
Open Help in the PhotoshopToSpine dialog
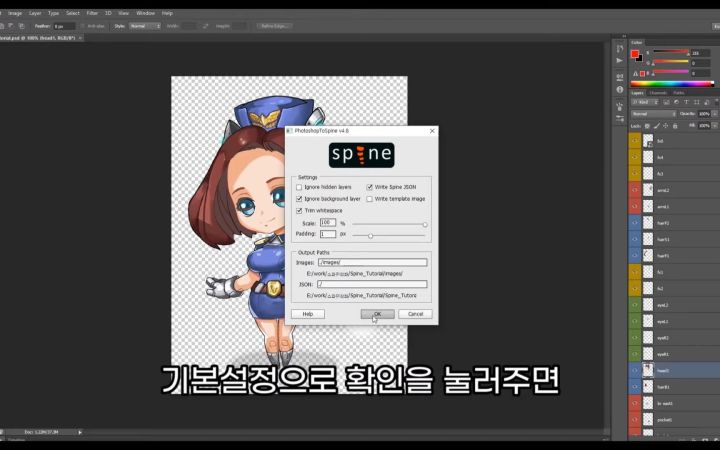pos(308,314)
